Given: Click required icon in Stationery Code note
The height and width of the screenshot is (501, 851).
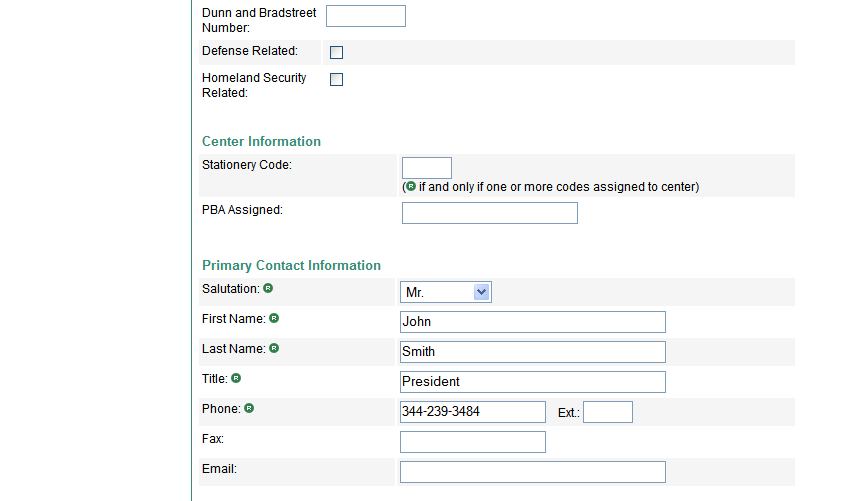Looking at the screenshot, I should (410, 187).
